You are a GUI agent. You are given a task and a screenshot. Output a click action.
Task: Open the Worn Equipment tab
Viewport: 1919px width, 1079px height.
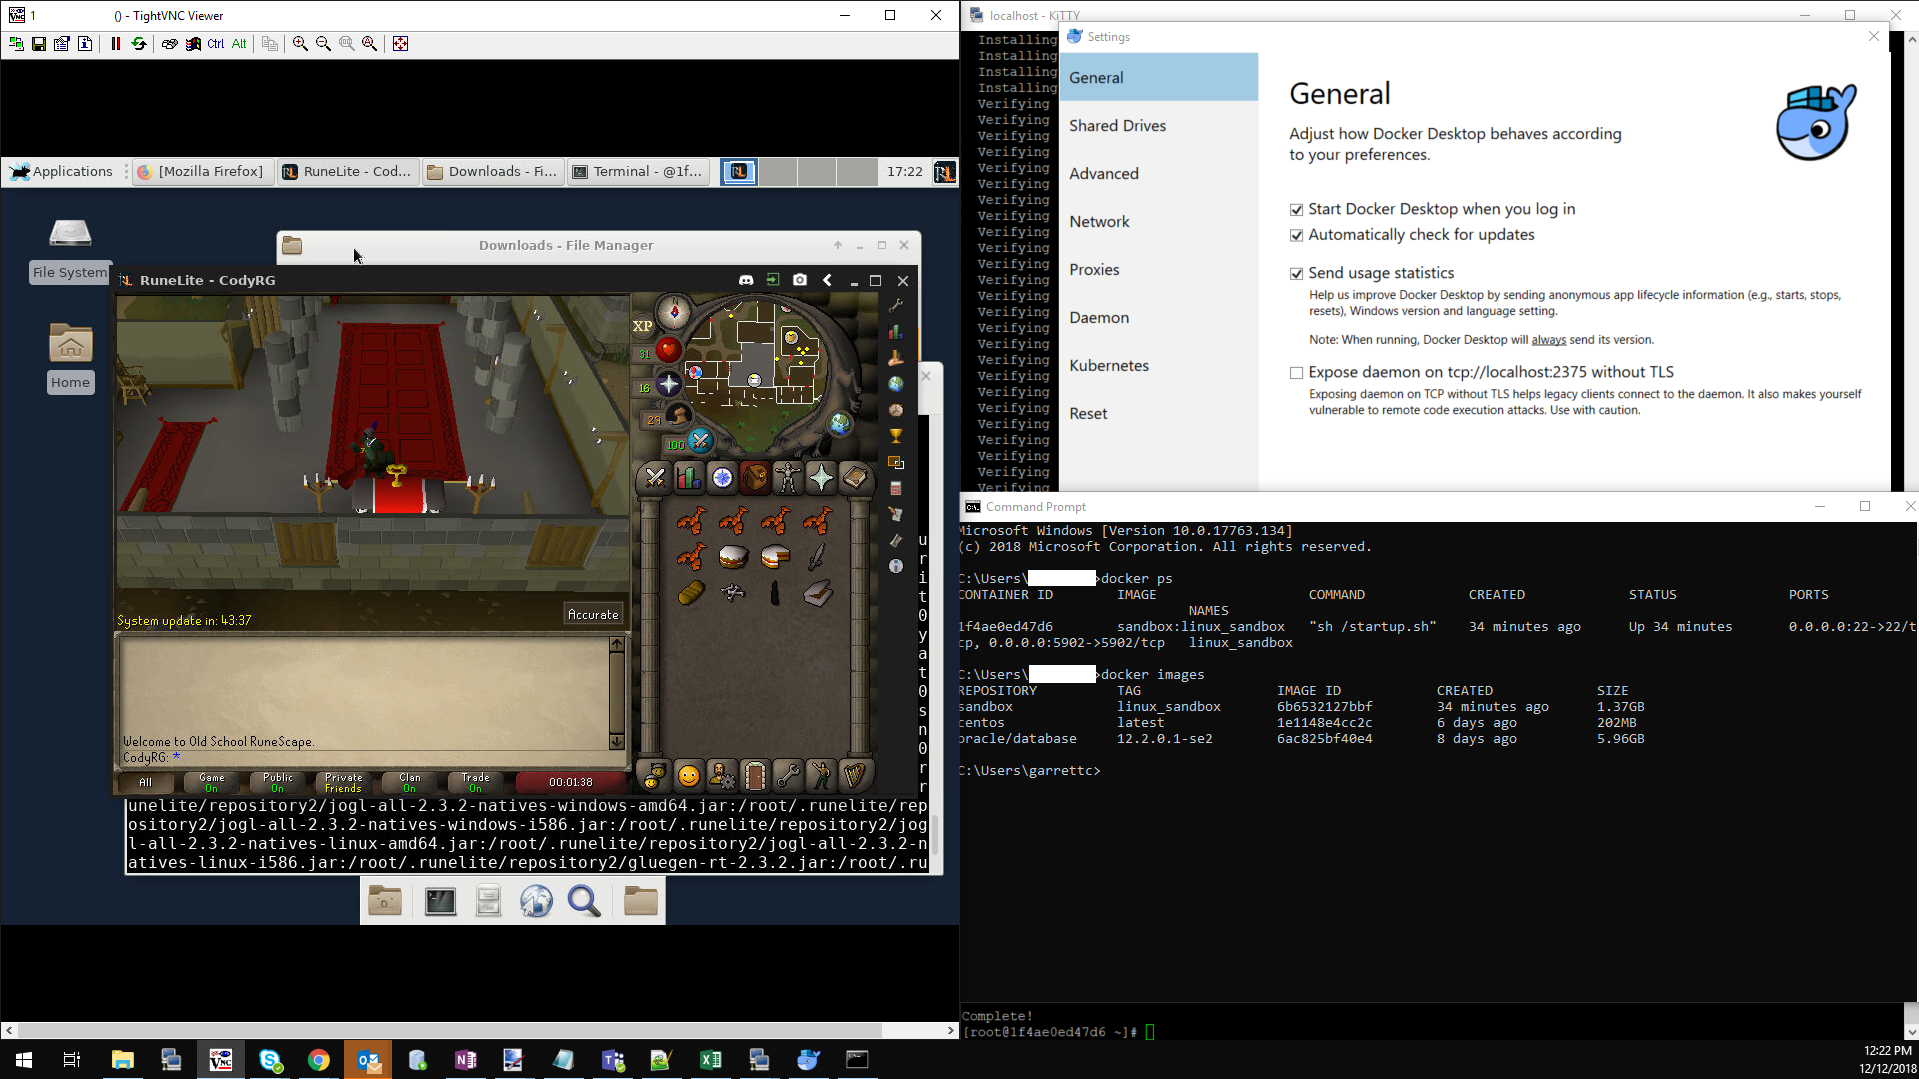pyautogui.click(x=788, y=479)
